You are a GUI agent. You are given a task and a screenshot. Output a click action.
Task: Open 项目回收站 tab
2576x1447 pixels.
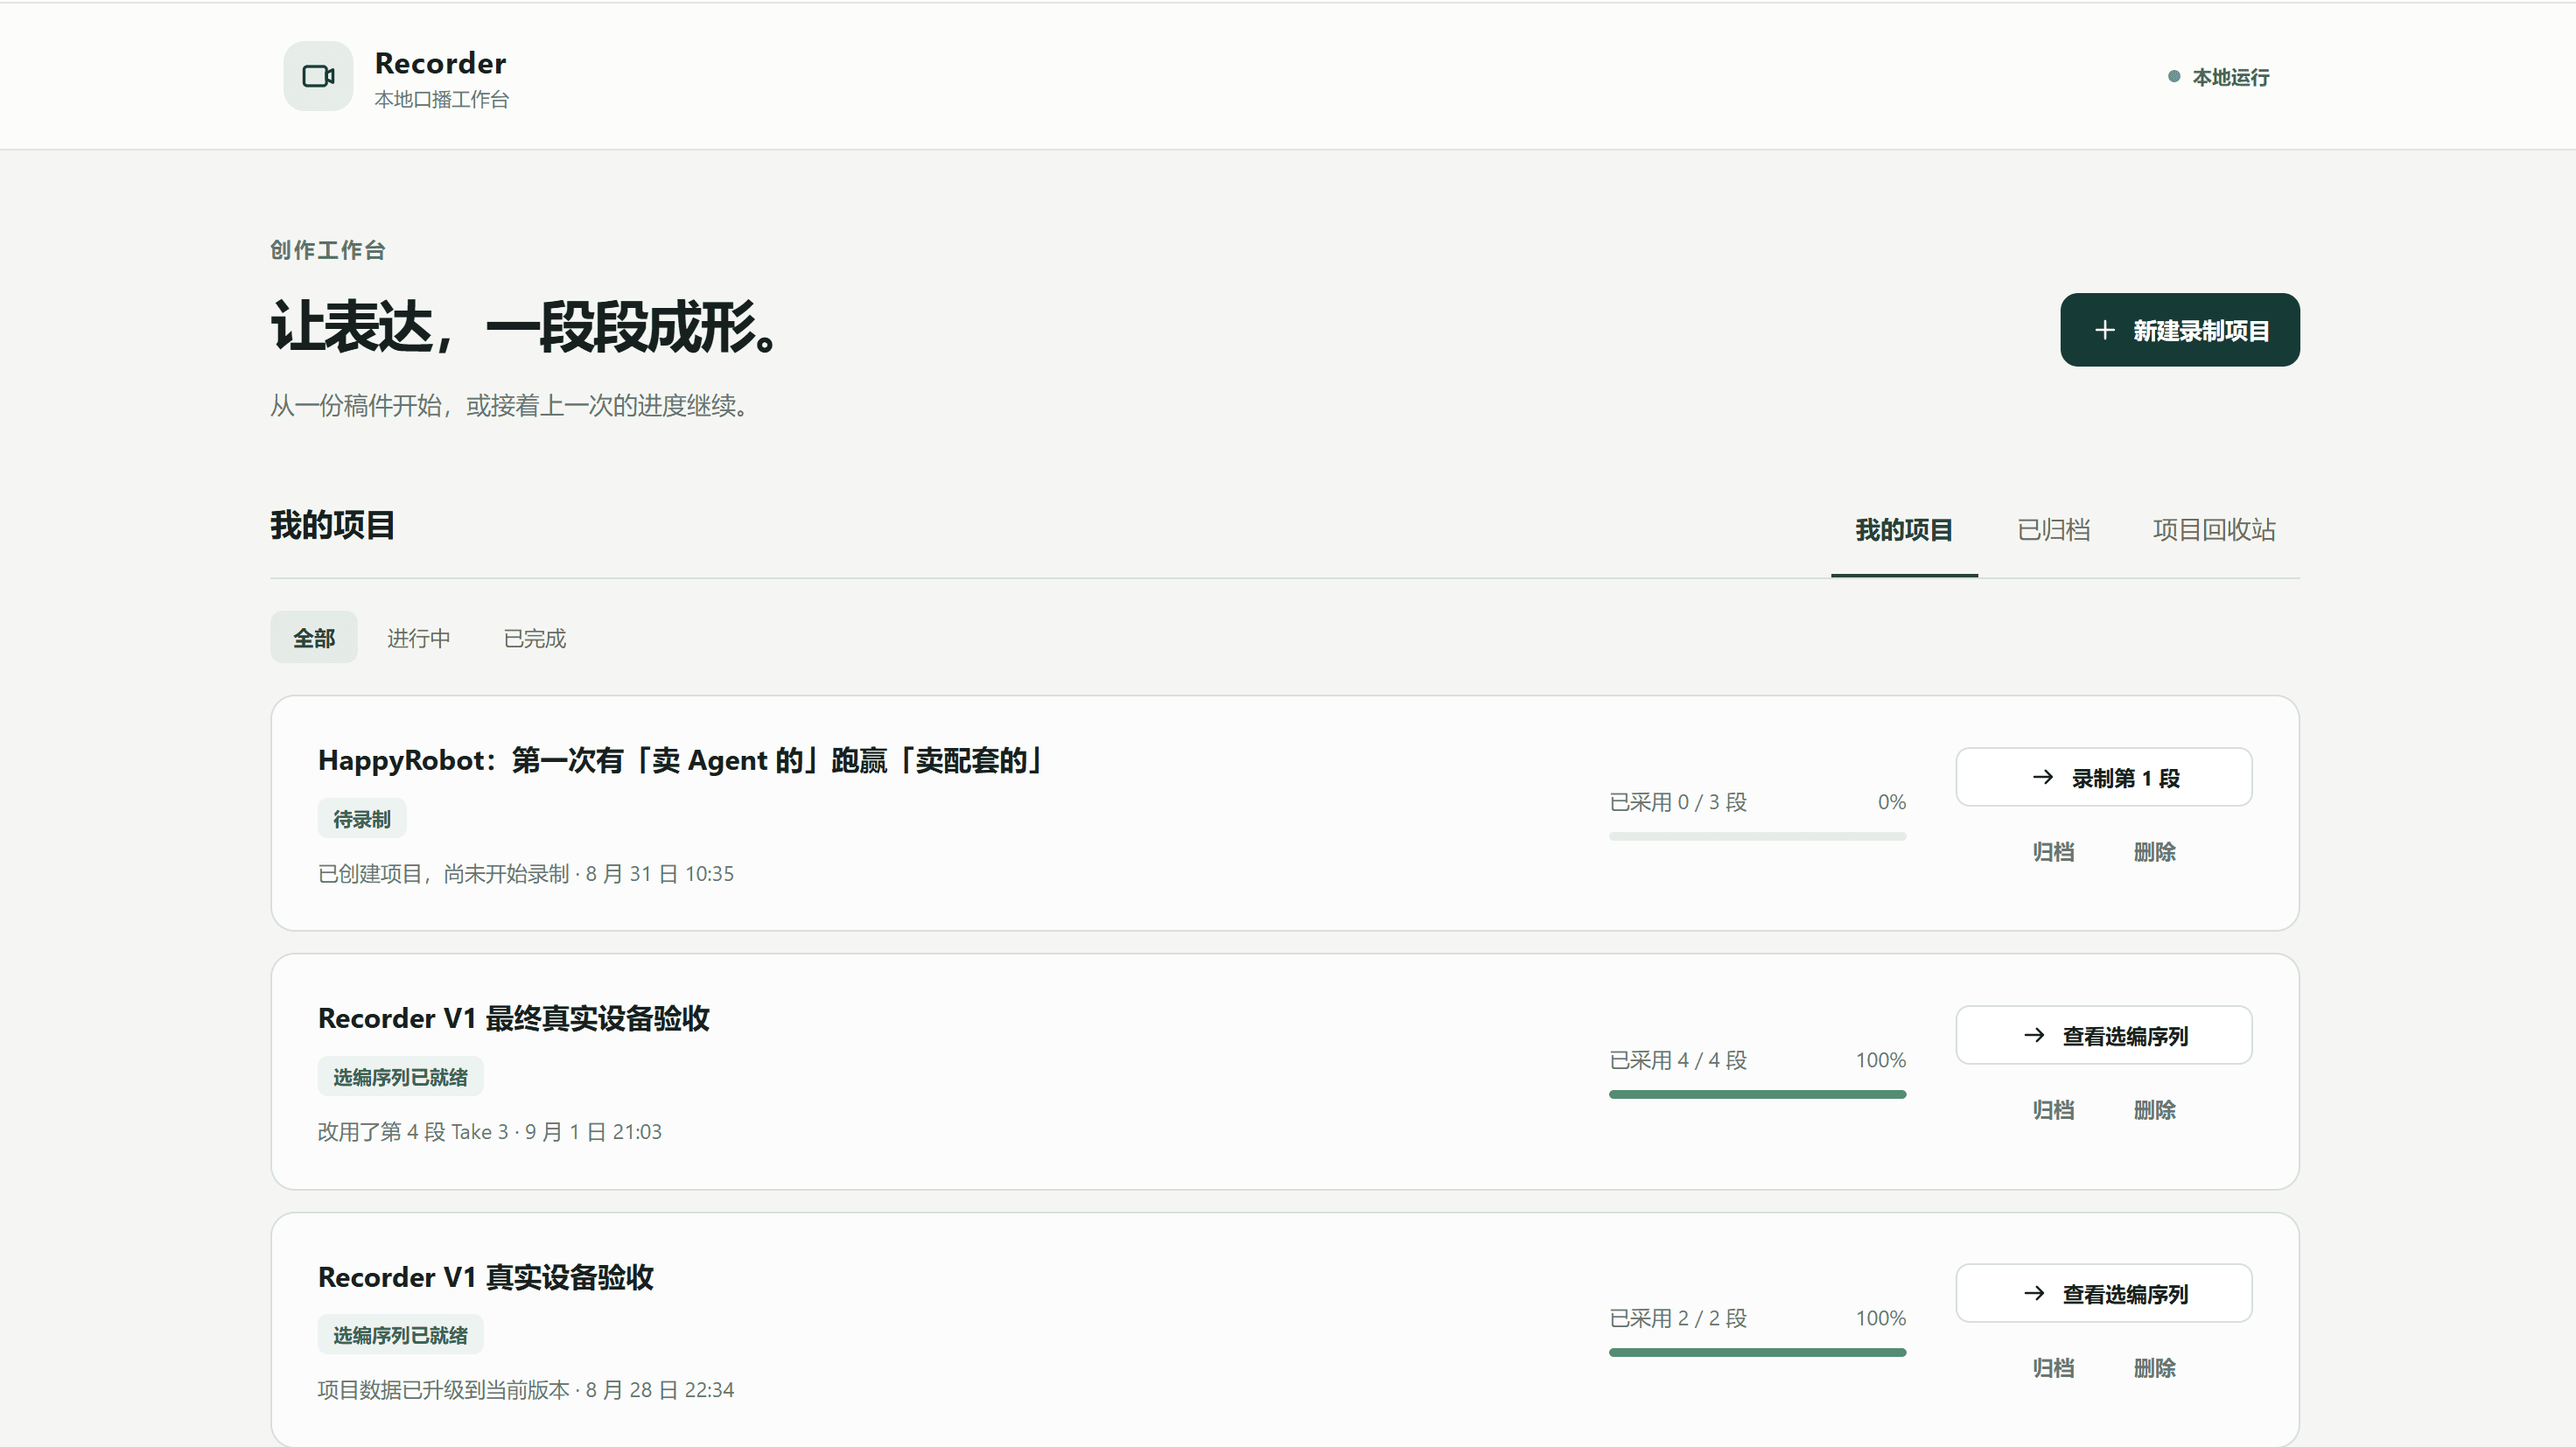coord(2213,530)
